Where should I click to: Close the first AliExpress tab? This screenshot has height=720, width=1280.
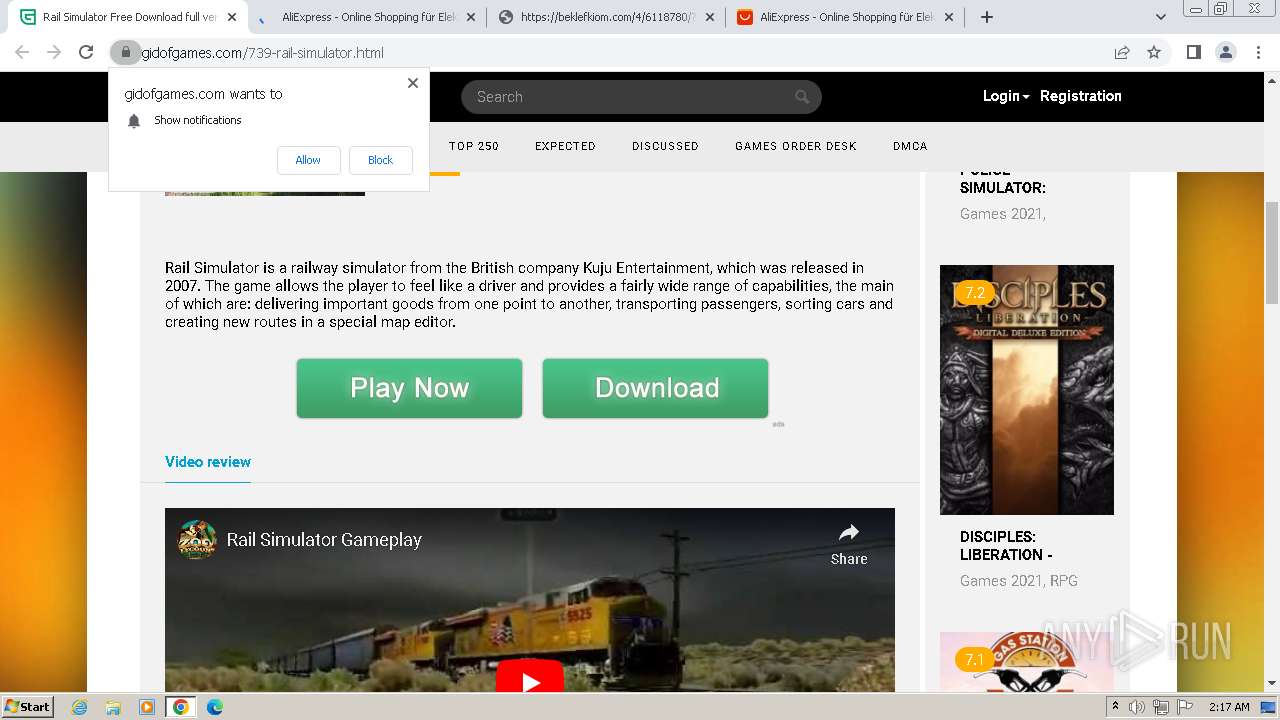point(471,17)
